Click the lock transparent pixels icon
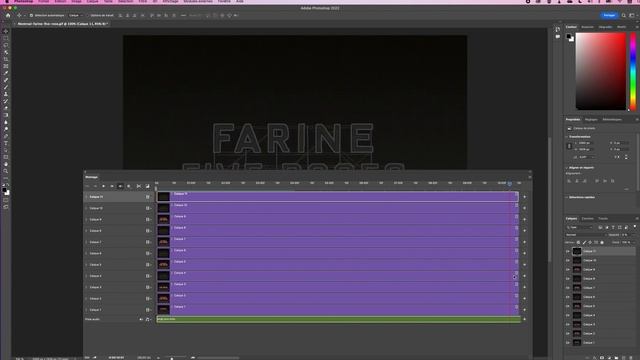640x360 pixels. 578,242
